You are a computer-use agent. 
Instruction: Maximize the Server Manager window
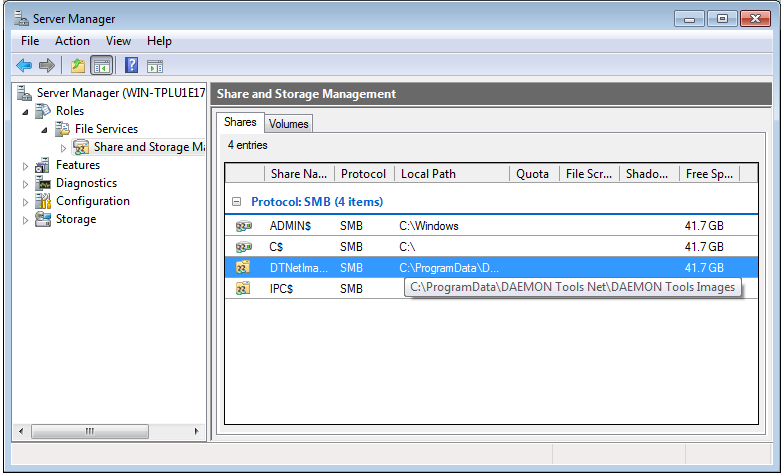pos(722,19)
